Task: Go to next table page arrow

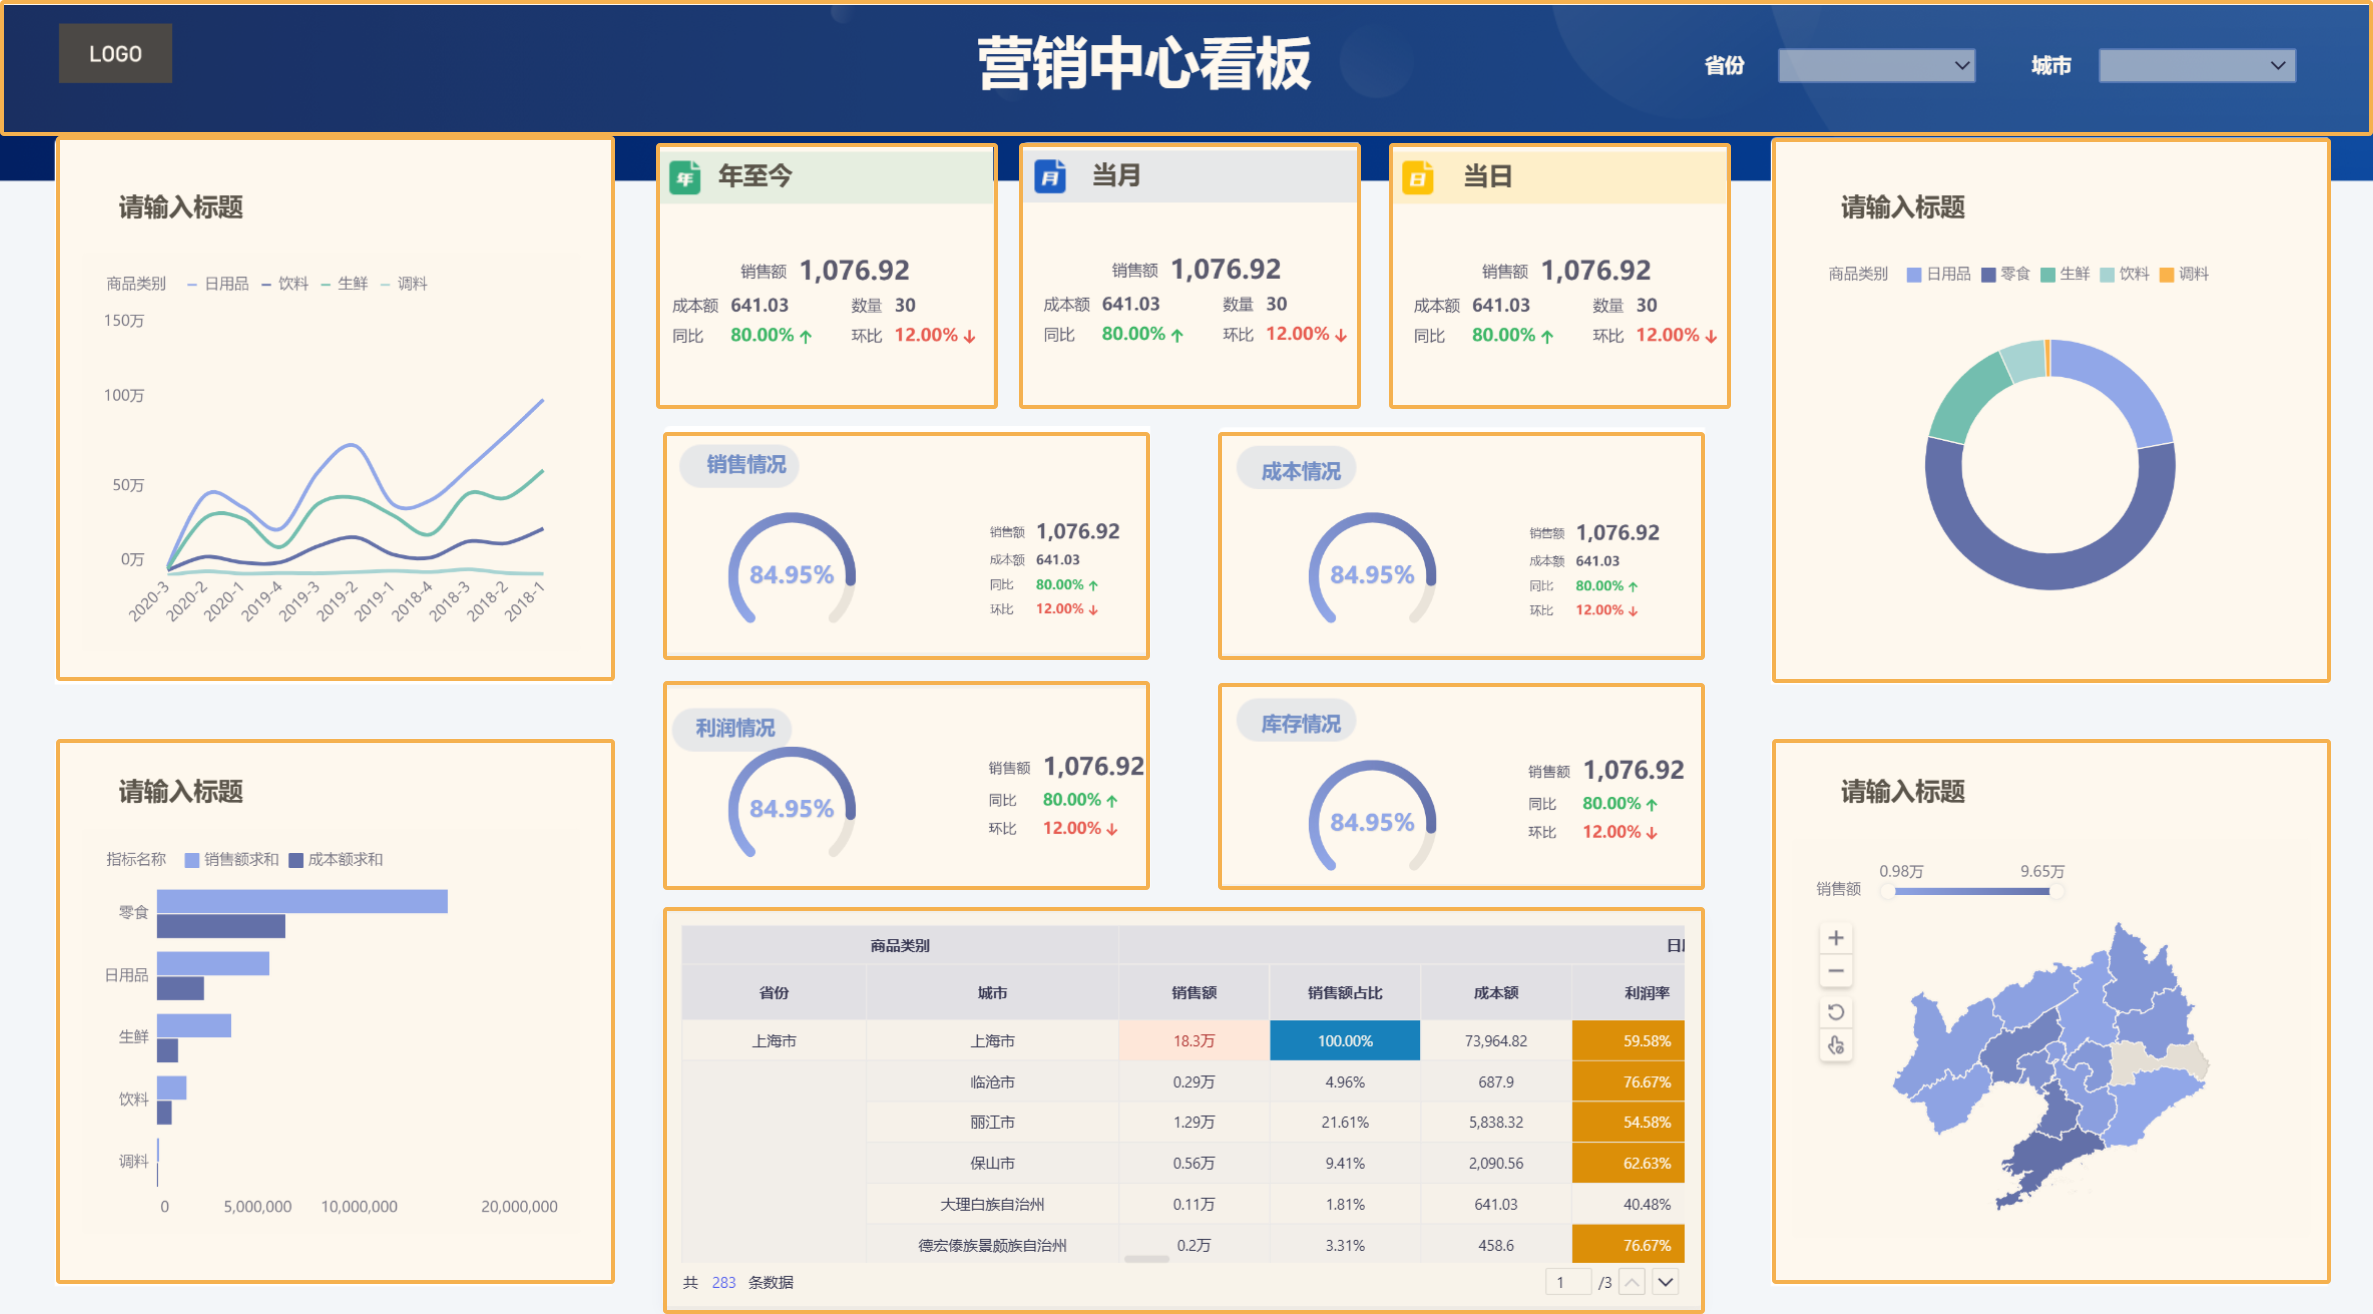Action: pyautogui.click(x=1665, y=1282)
